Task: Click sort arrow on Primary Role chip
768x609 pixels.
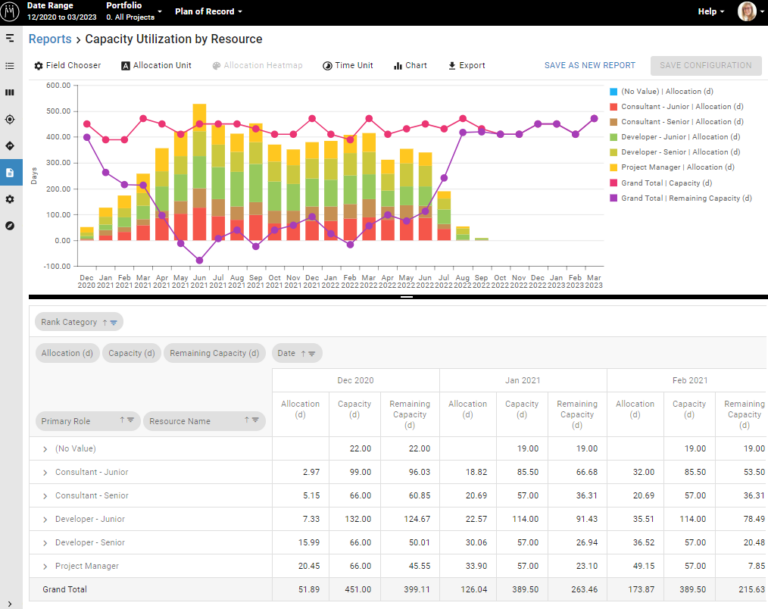Action: click(122, 420)
